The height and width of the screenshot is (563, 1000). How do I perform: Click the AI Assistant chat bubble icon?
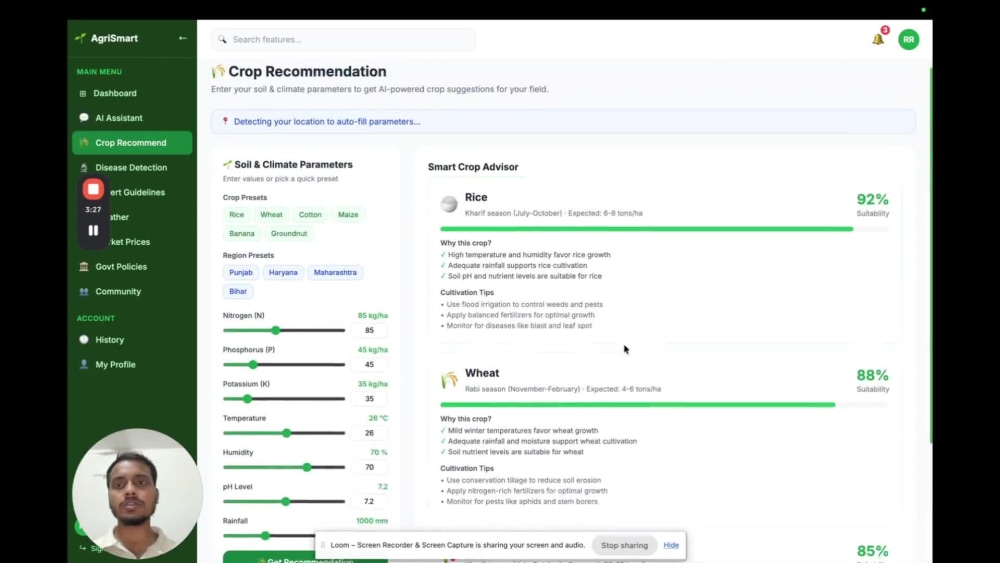click(x=84, y=117)
